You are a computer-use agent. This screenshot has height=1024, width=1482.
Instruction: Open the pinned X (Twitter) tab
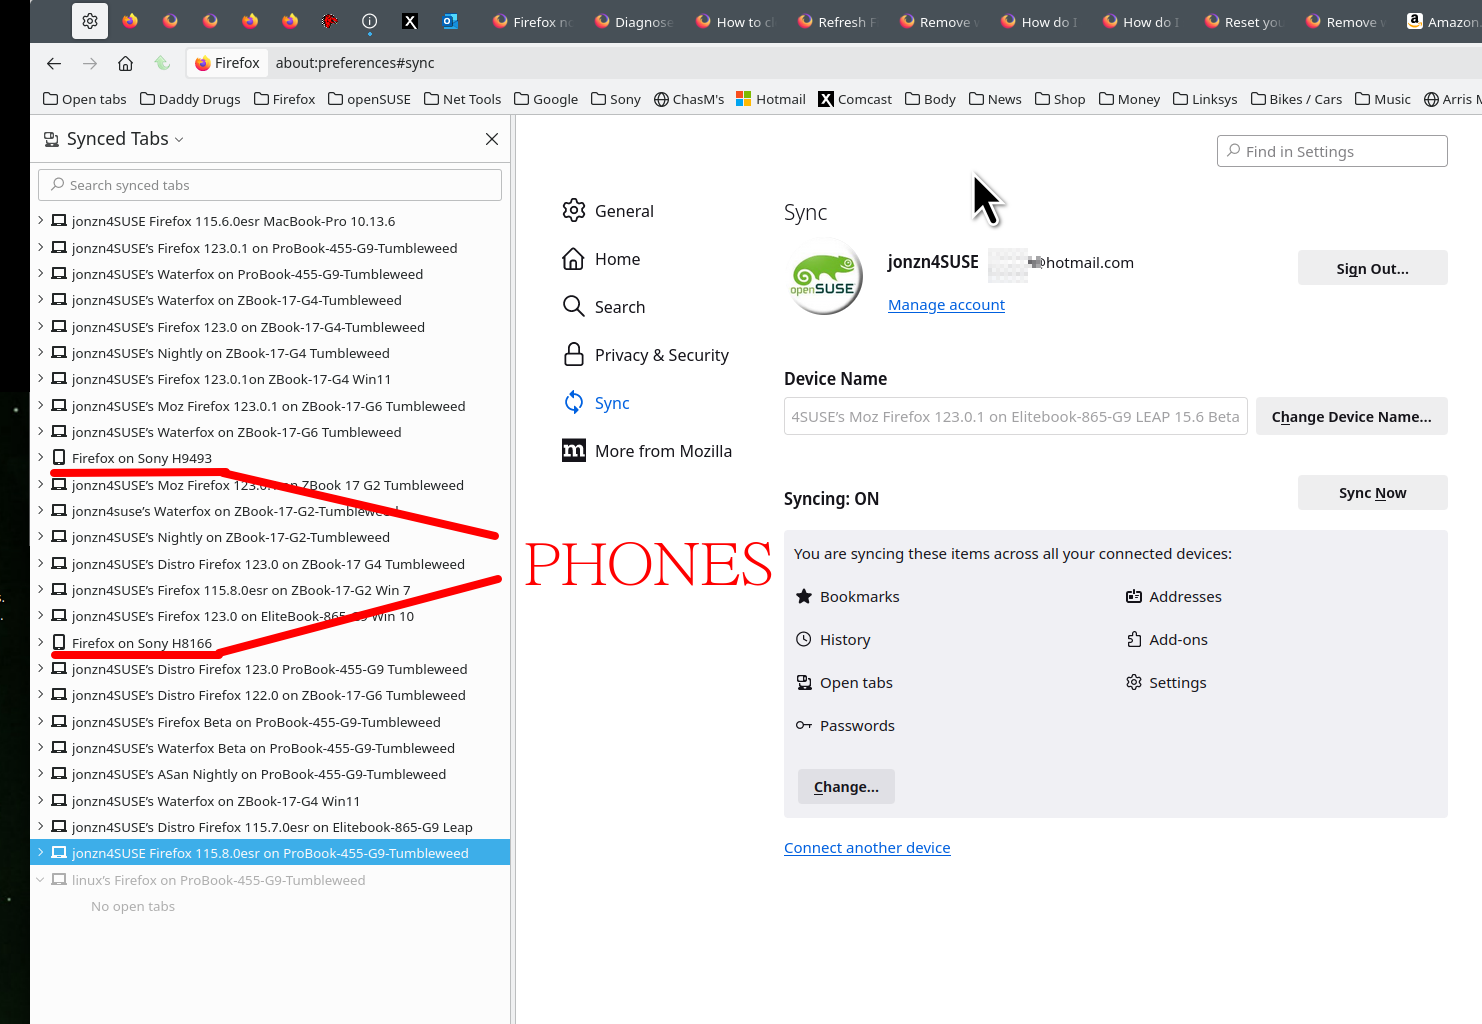pos(410,21)
